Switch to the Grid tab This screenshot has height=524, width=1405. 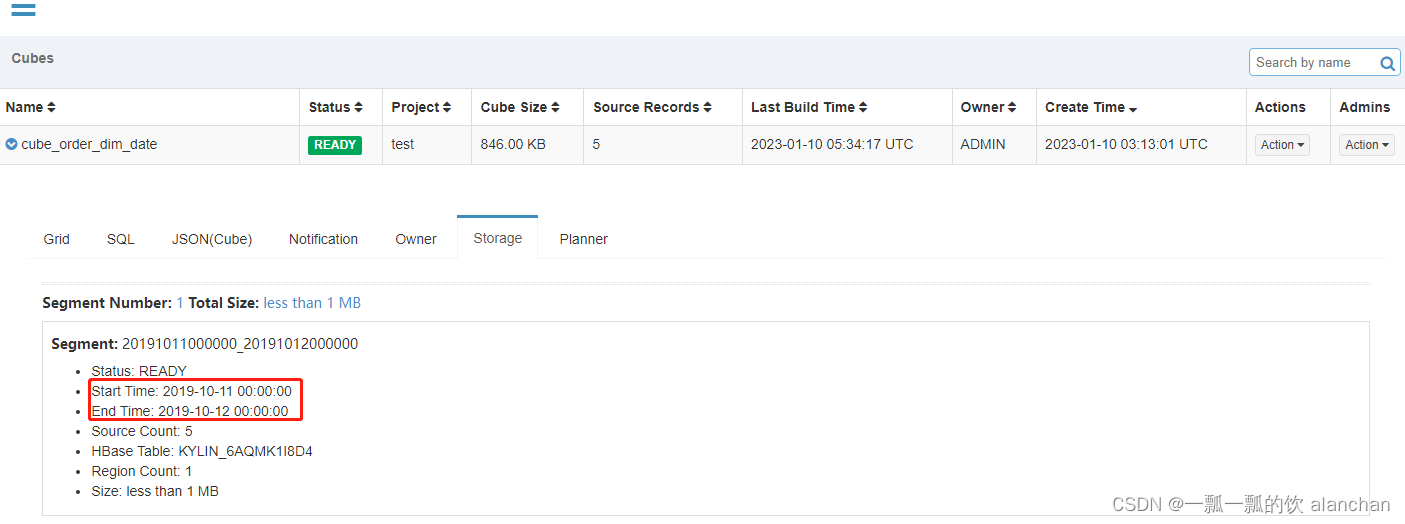[x=57, y=239]
